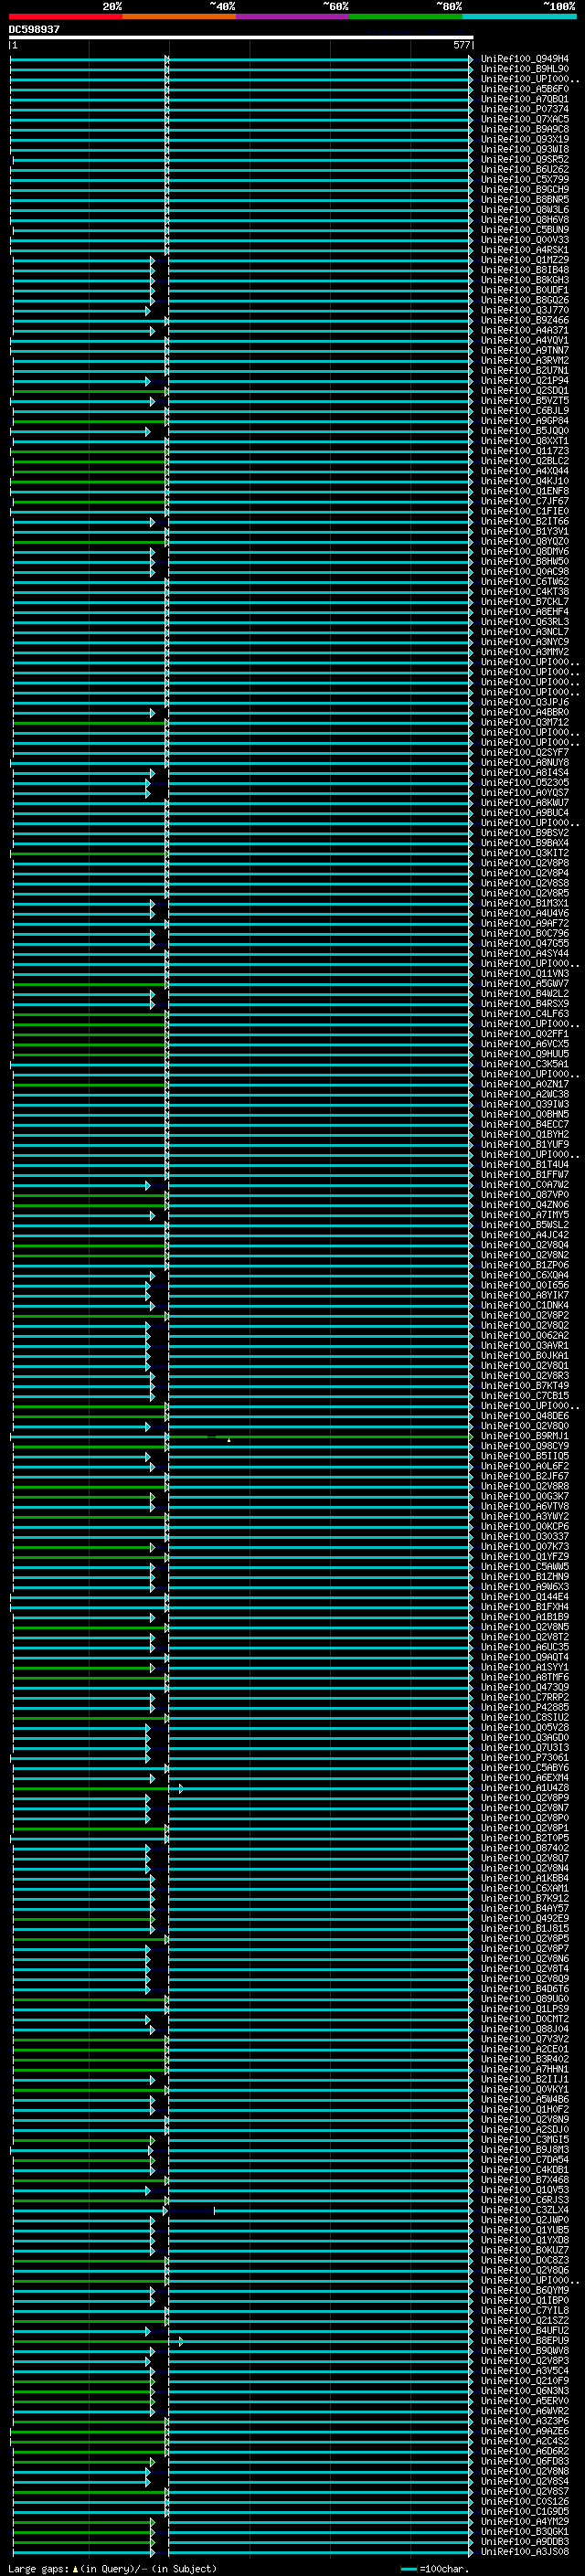This screenshot has width=585, height=2576.
Task: Open hit UniRef100_P73061
Action: (x=525, y=1759)
